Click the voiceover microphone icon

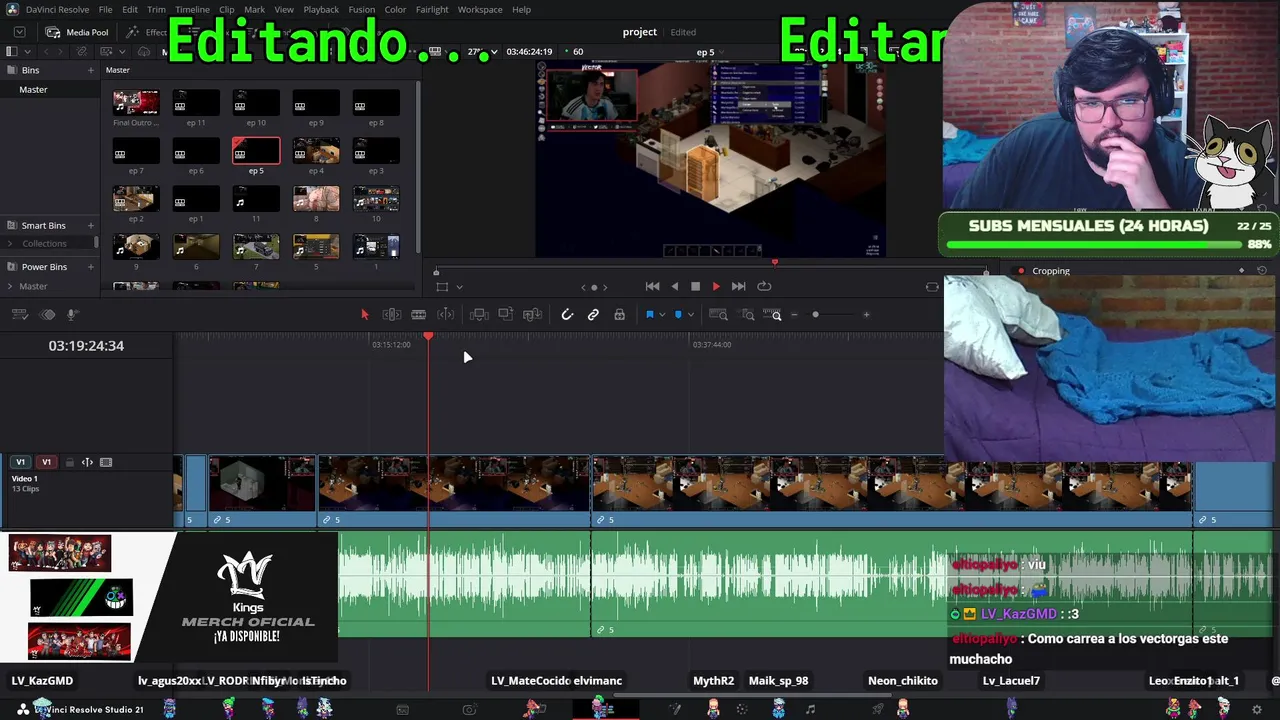(72, 315)
